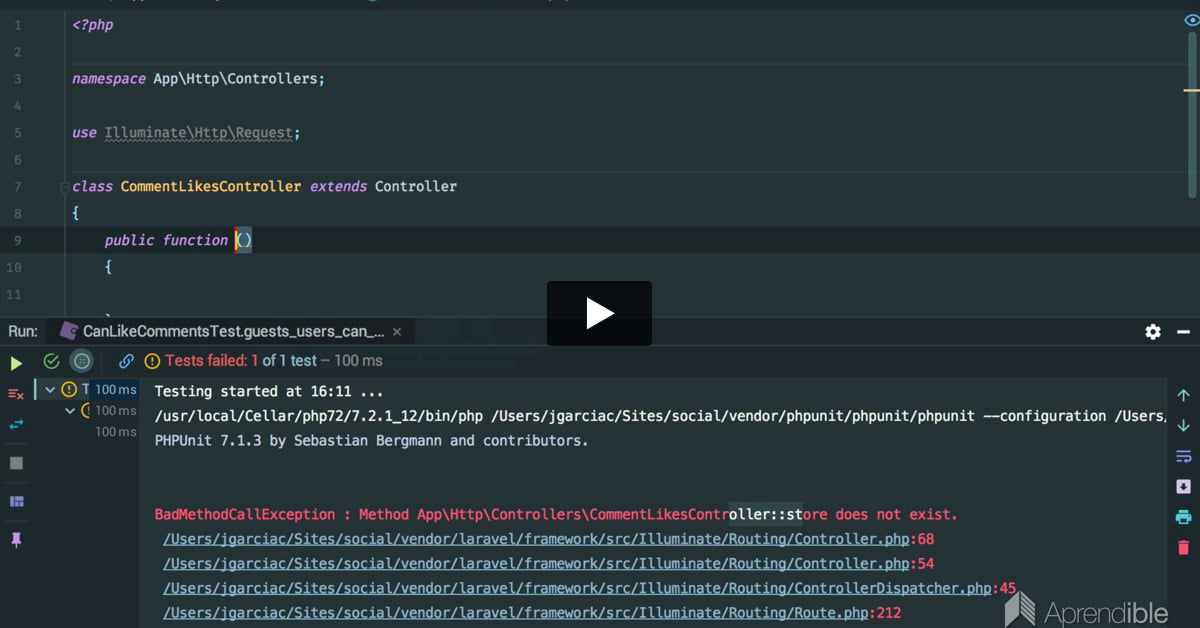Viewport: 1200px width, 628px height.
Task: Click the blue link icon beside Tests failed
Action: (x=126, y=361)
